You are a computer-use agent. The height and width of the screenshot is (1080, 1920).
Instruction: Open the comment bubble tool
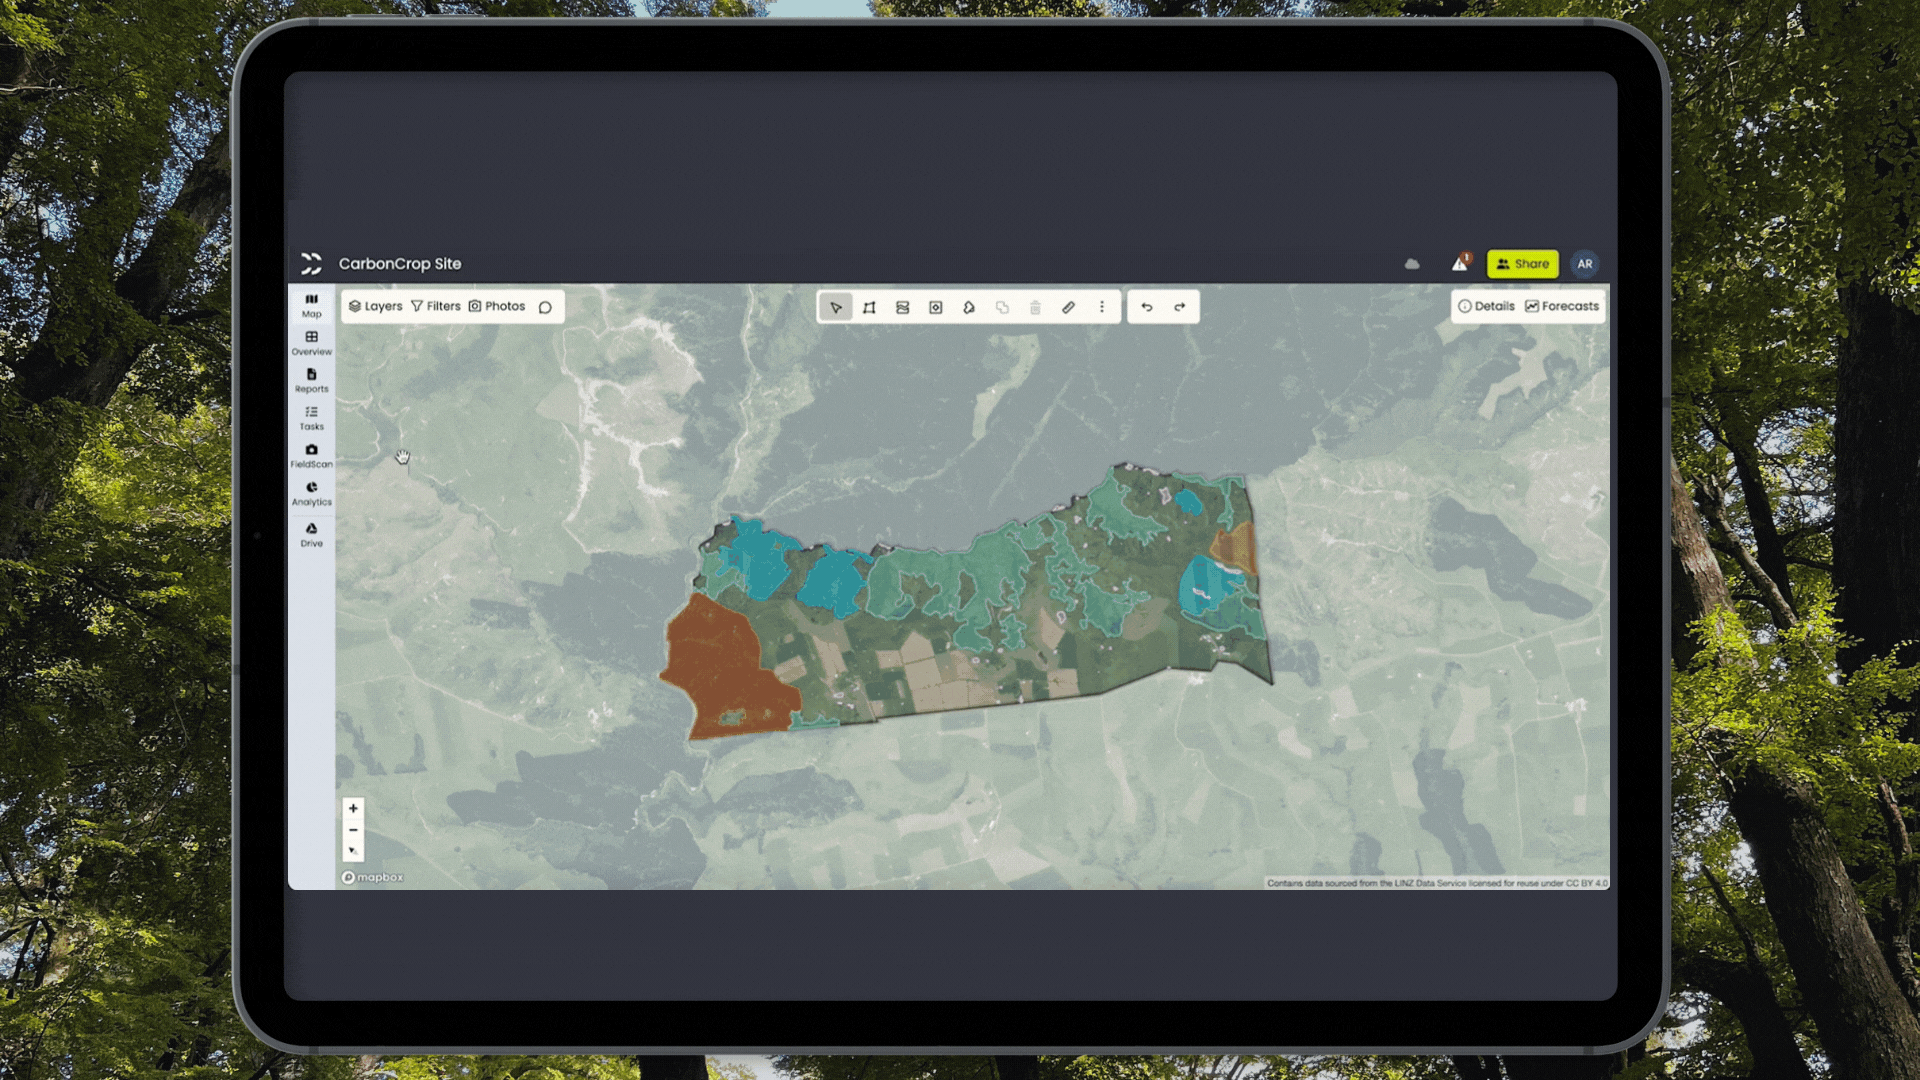(545, 307)
